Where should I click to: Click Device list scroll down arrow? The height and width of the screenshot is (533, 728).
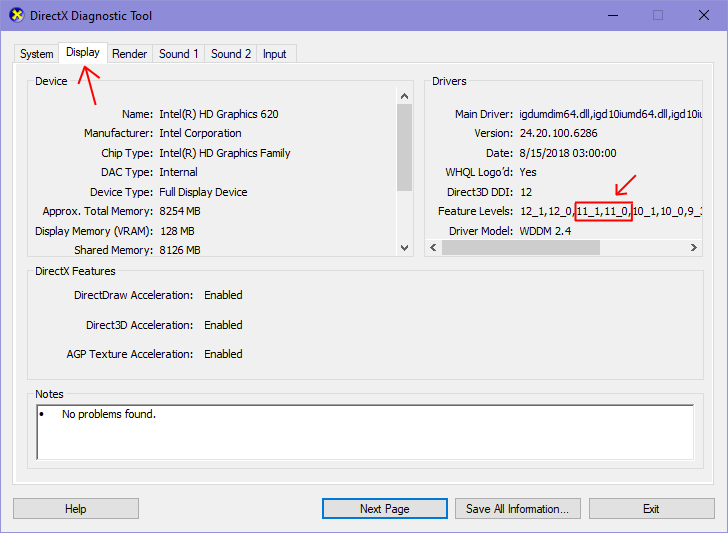point(404,248)
